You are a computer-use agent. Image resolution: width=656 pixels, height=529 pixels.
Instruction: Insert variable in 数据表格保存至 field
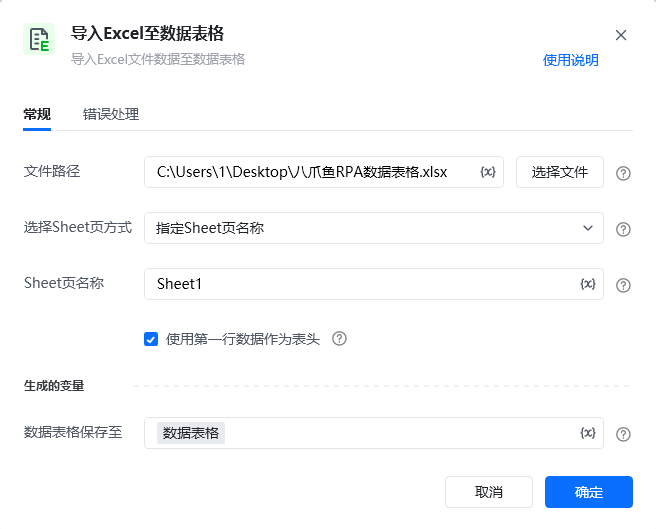click(x=588, y=433)
